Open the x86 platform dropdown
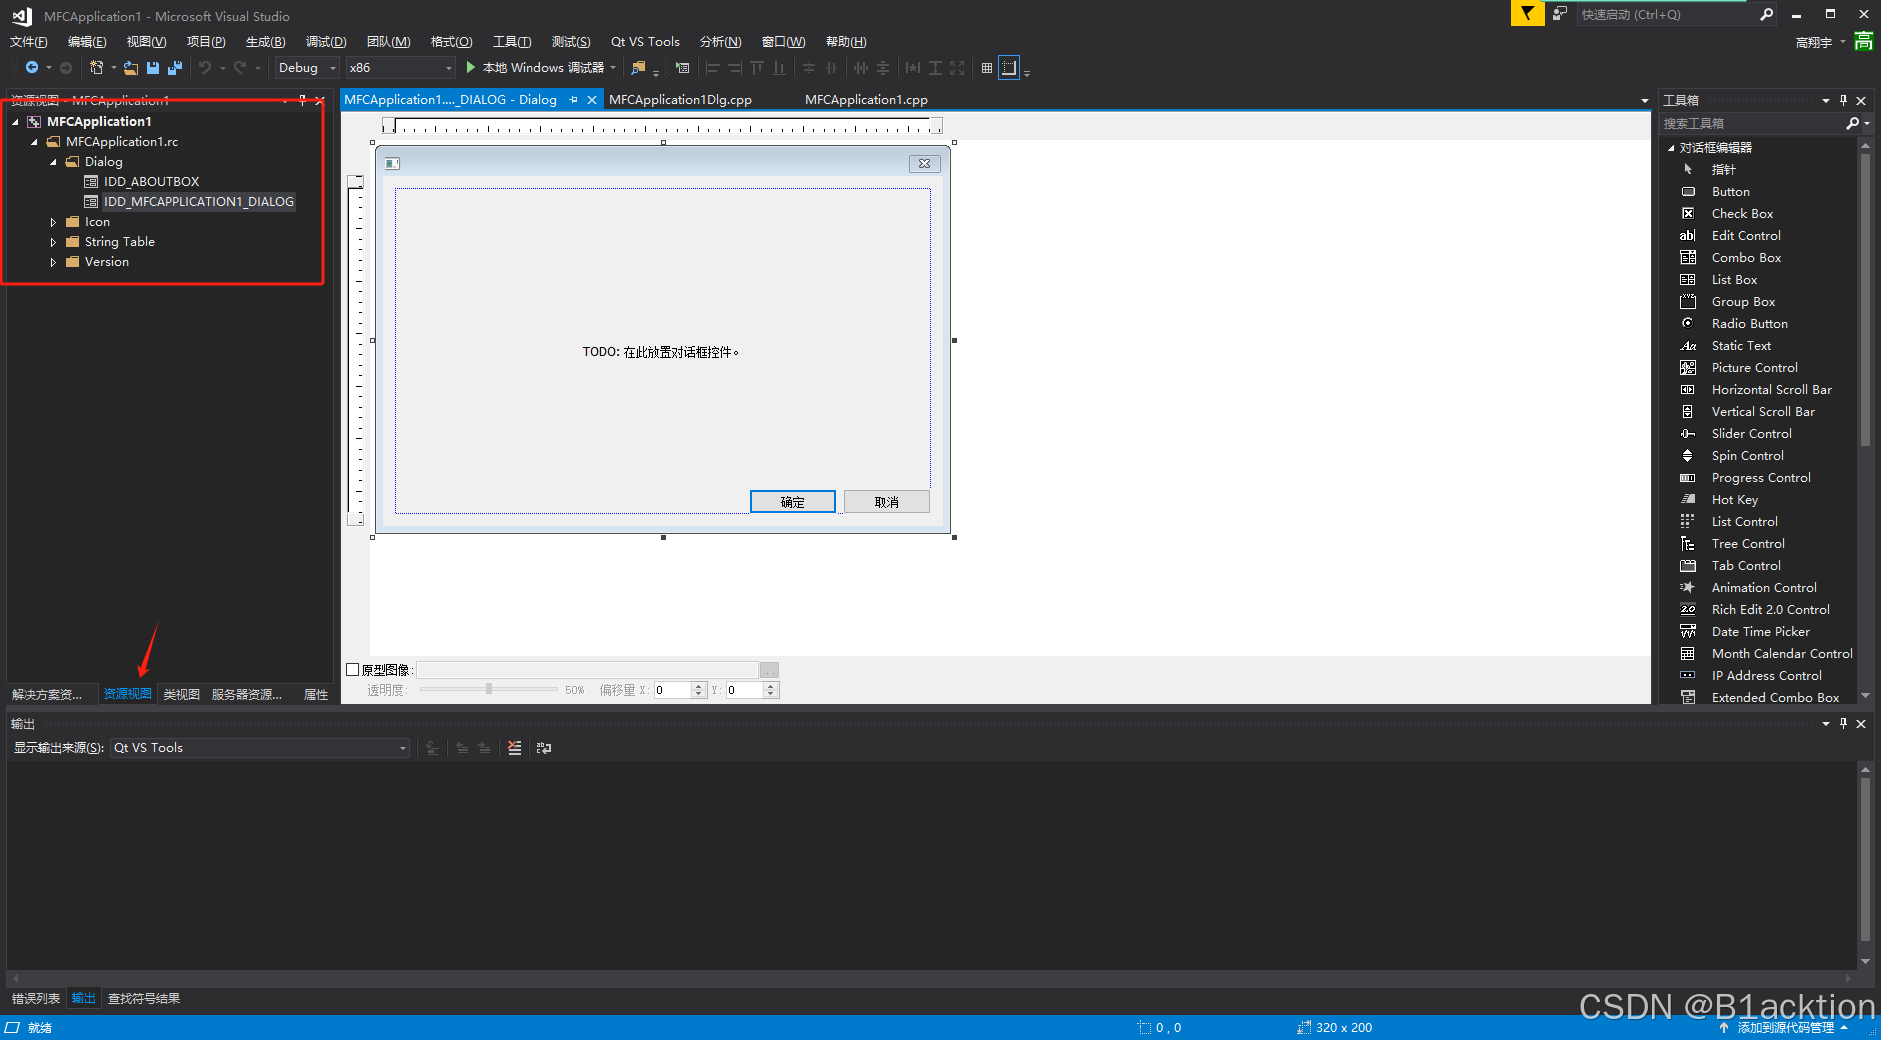The width and height of the screenshot is (1881, 1040). (401, 67)
